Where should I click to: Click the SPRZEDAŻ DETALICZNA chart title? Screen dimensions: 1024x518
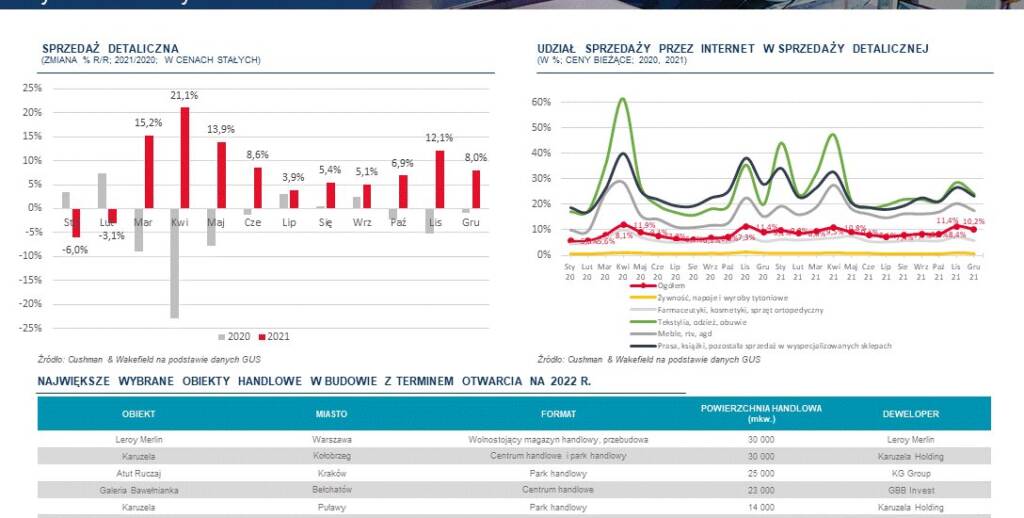pyautogui.click(x=110, y=48)
